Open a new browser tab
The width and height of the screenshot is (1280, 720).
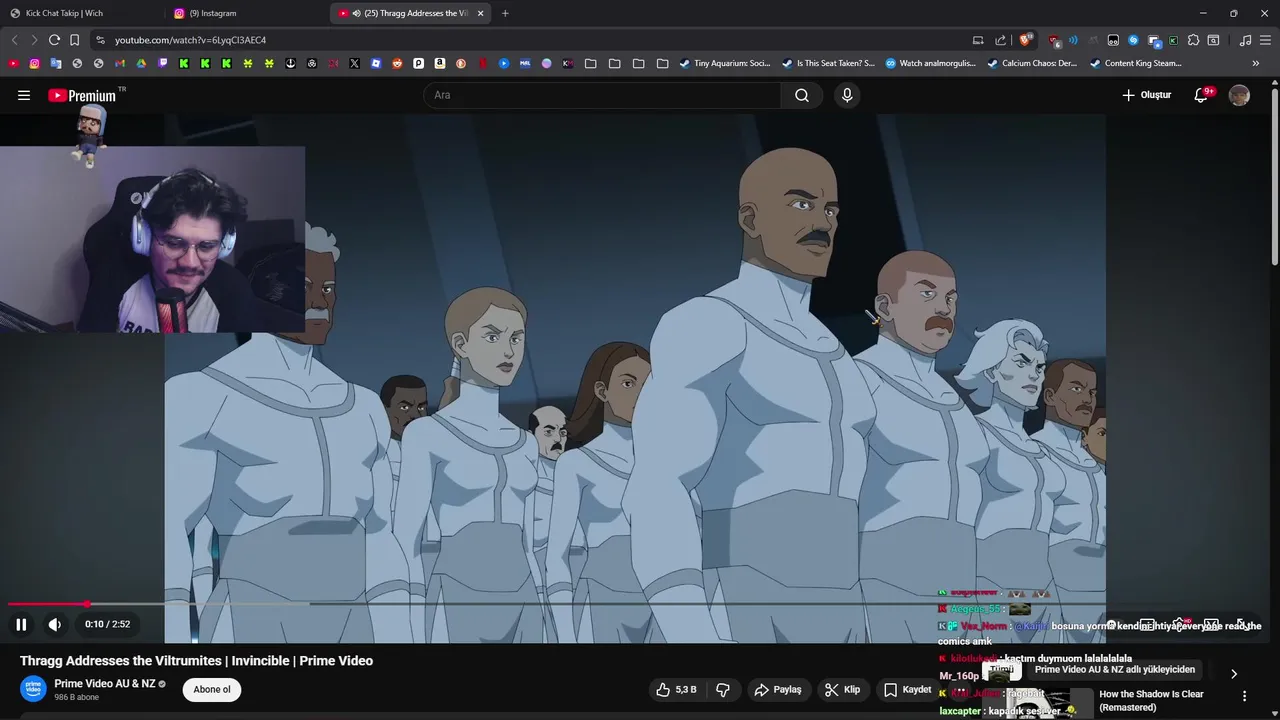coord(505,13)
